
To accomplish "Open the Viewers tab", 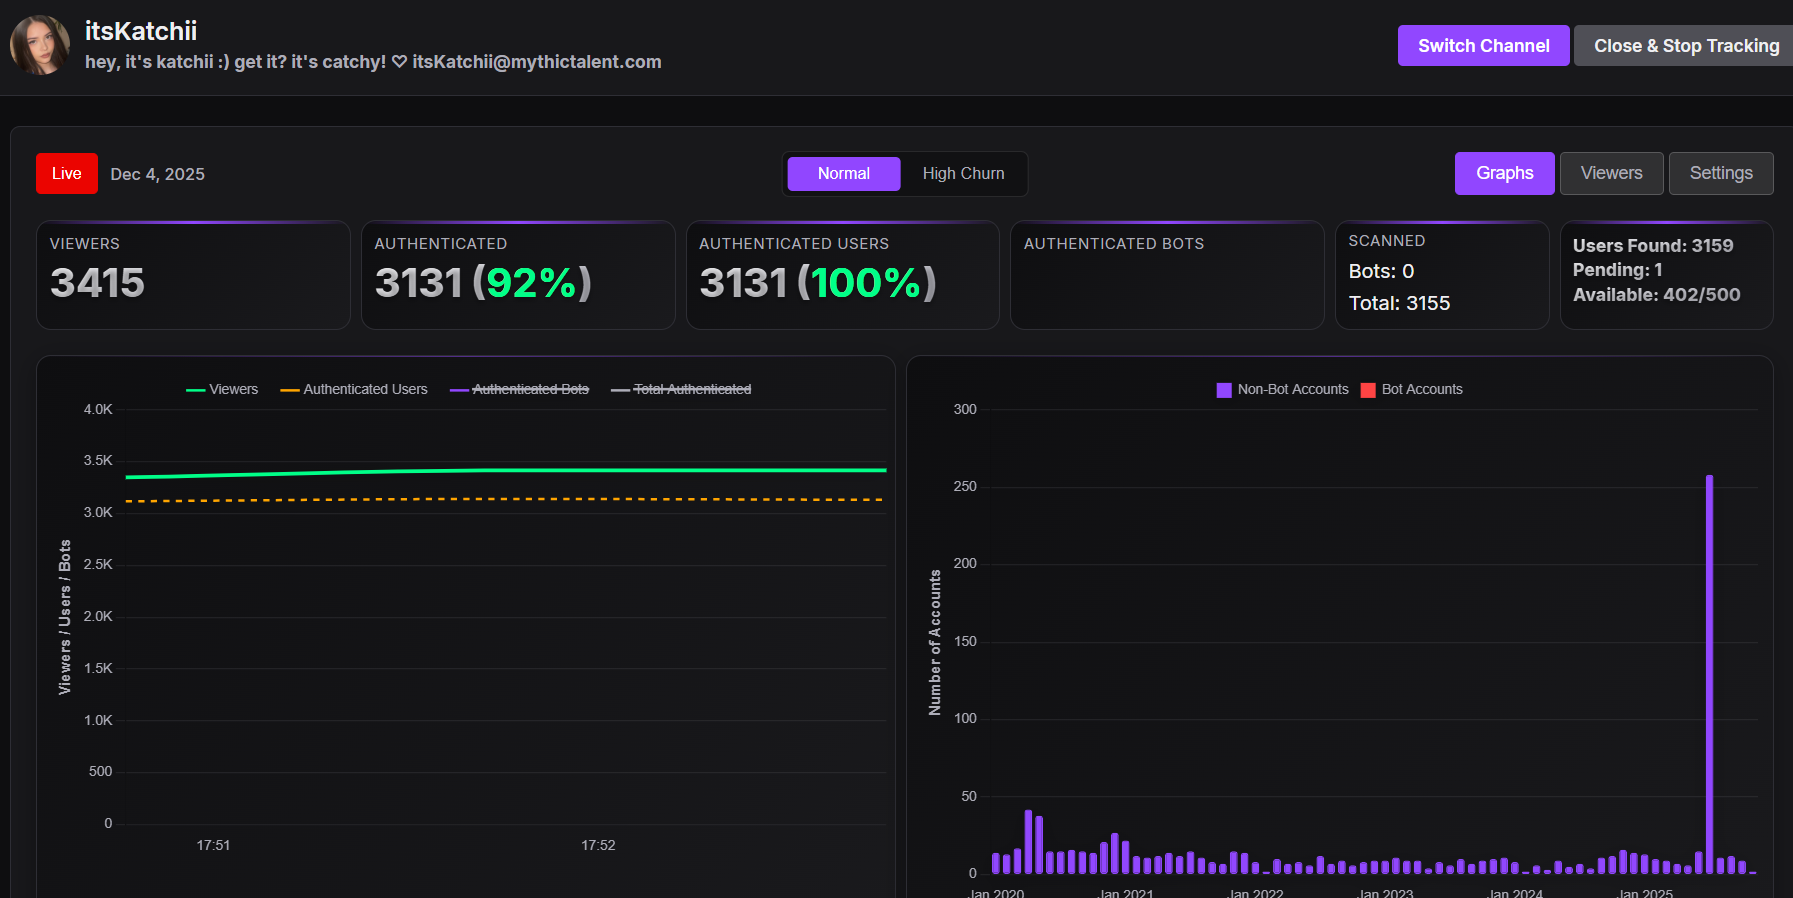I will click(x=1611, y=173).
